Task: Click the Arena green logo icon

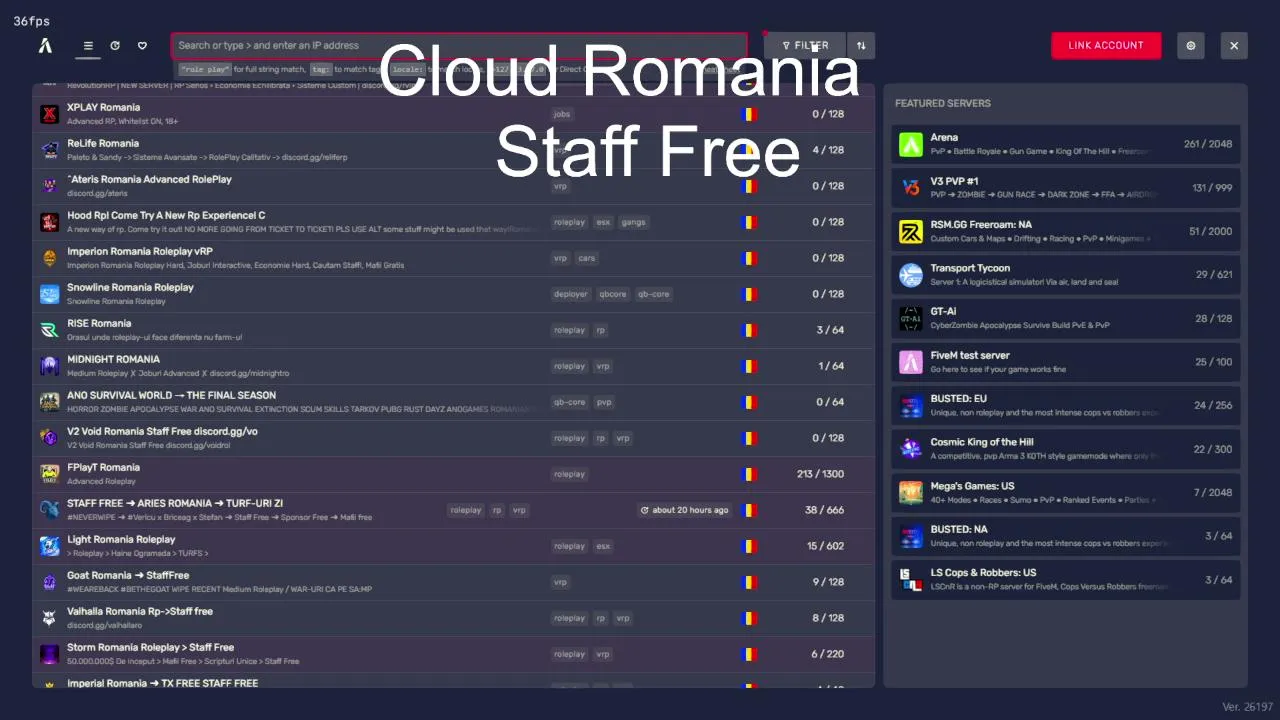Action: pos(910,145)
